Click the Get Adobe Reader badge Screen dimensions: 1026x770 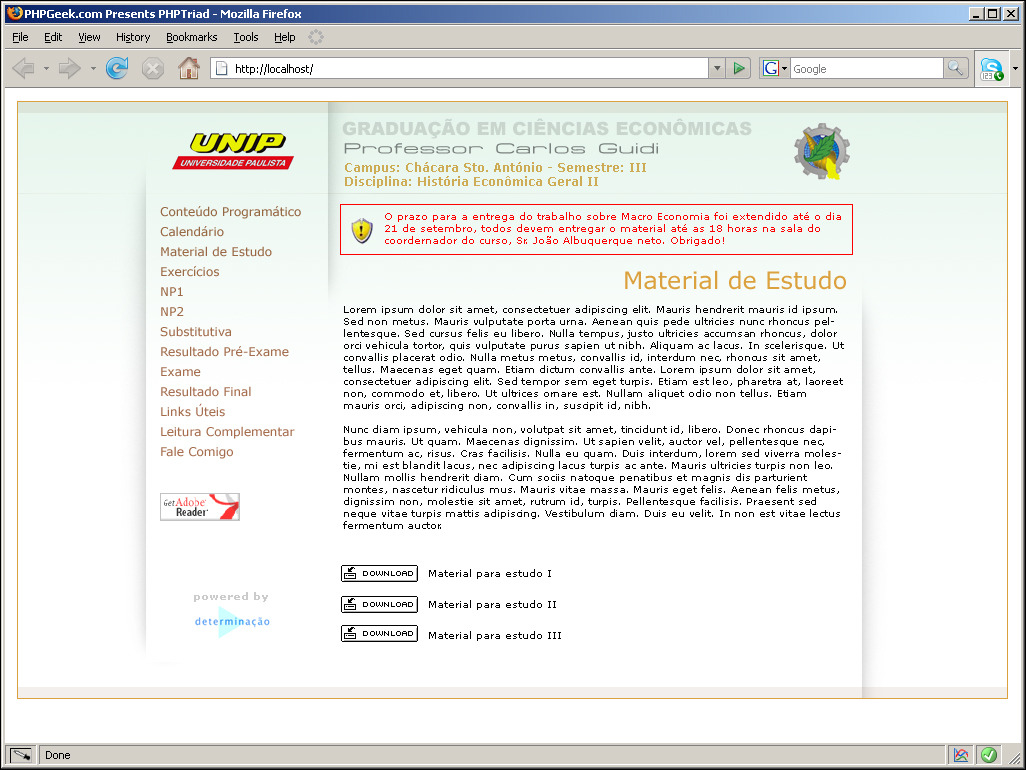(x=200, y=507)
